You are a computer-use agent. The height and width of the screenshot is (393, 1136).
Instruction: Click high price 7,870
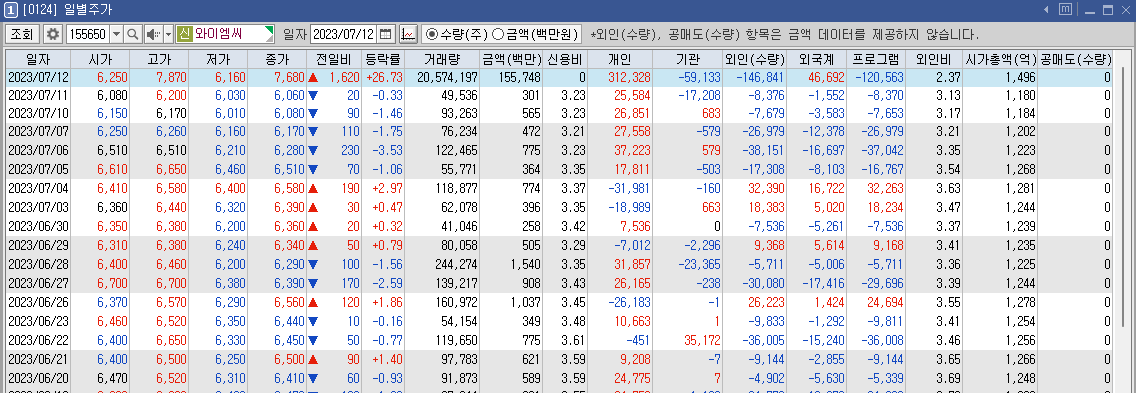(171, 77)
